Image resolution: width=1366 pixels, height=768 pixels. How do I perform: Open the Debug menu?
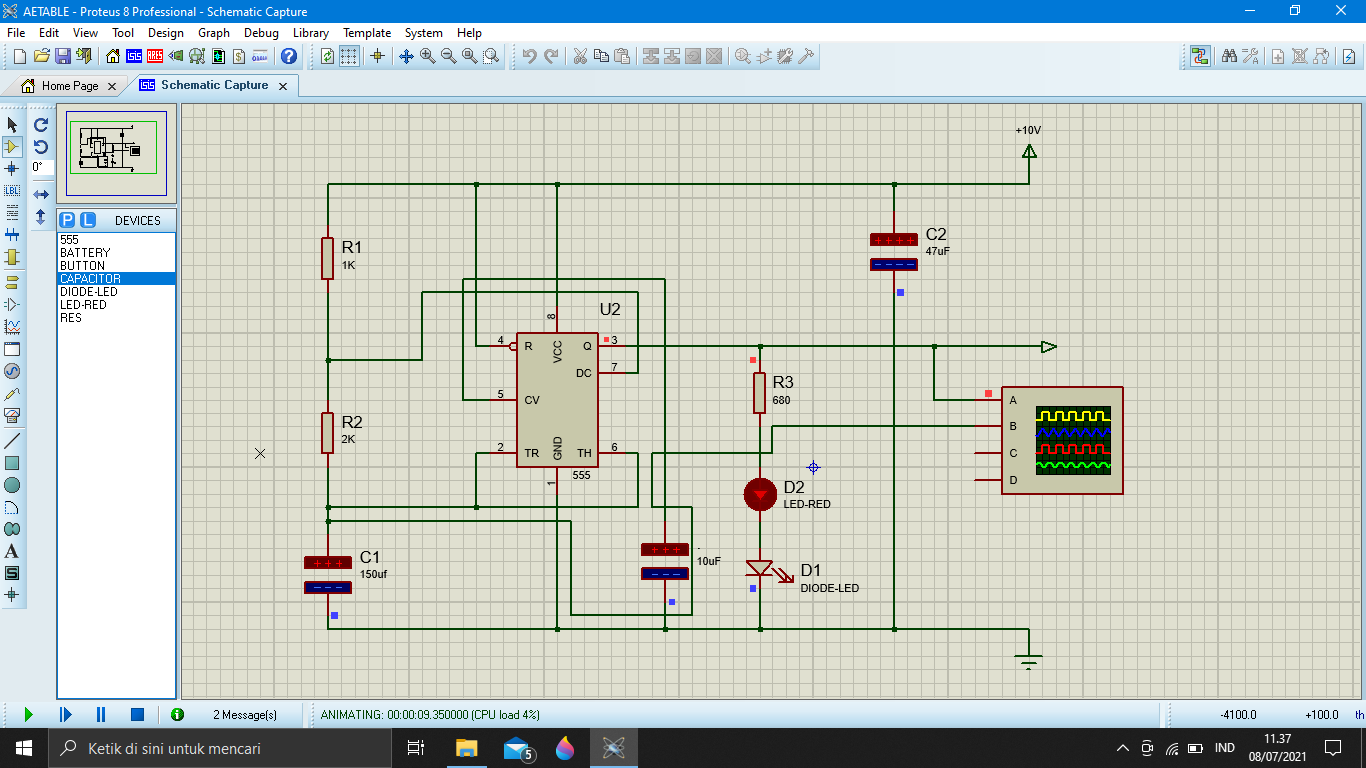(261, 33)
